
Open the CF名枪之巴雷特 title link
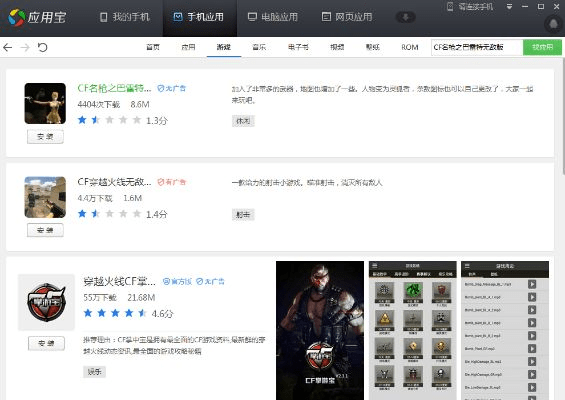[x=114, y=88]
